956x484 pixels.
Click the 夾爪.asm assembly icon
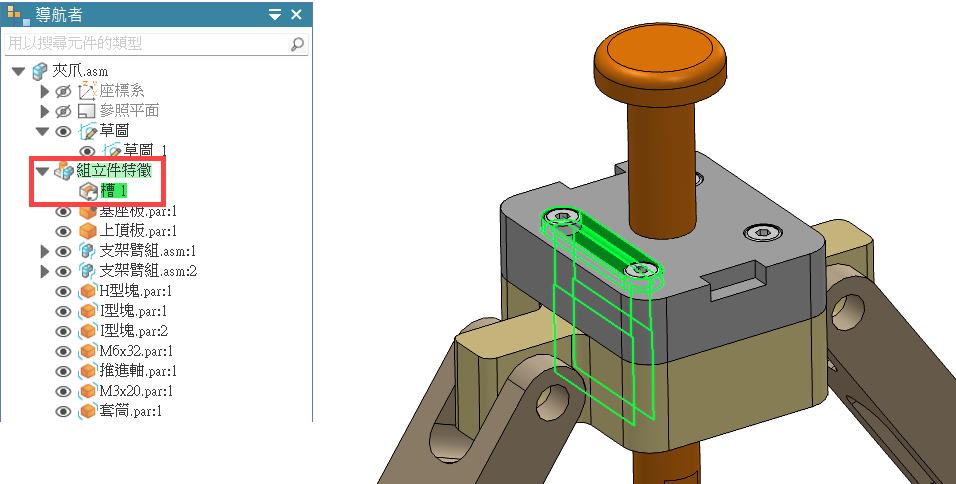pos(40,71)
